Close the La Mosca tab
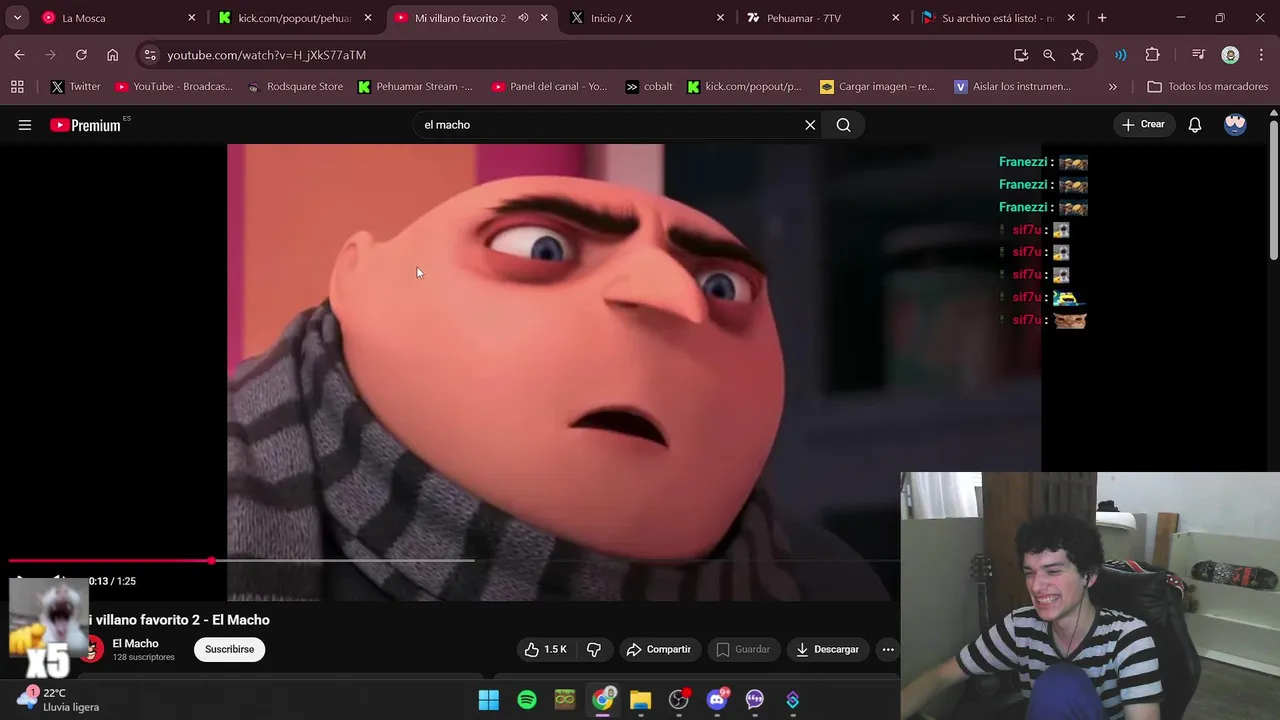 point(192,18)
